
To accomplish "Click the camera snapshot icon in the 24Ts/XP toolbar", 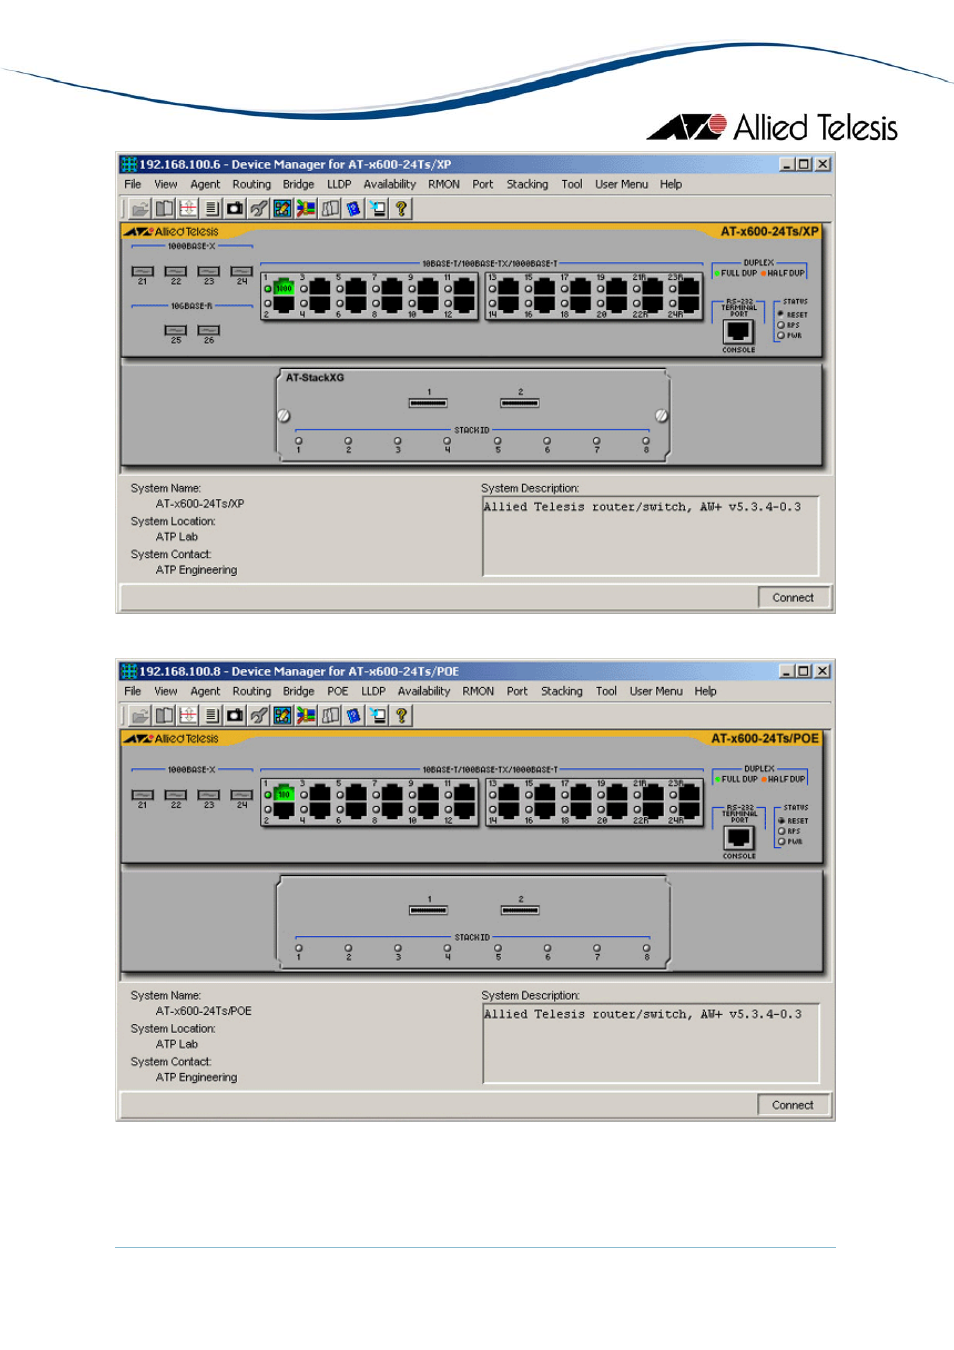I will click(x=235, y=208).
